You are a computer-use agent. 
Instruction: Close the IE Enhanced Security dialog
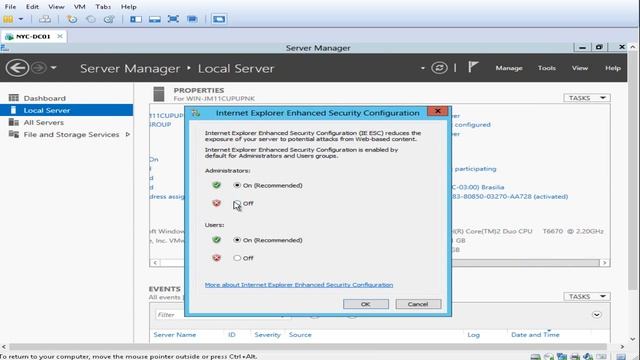click(x=438, y=111)
